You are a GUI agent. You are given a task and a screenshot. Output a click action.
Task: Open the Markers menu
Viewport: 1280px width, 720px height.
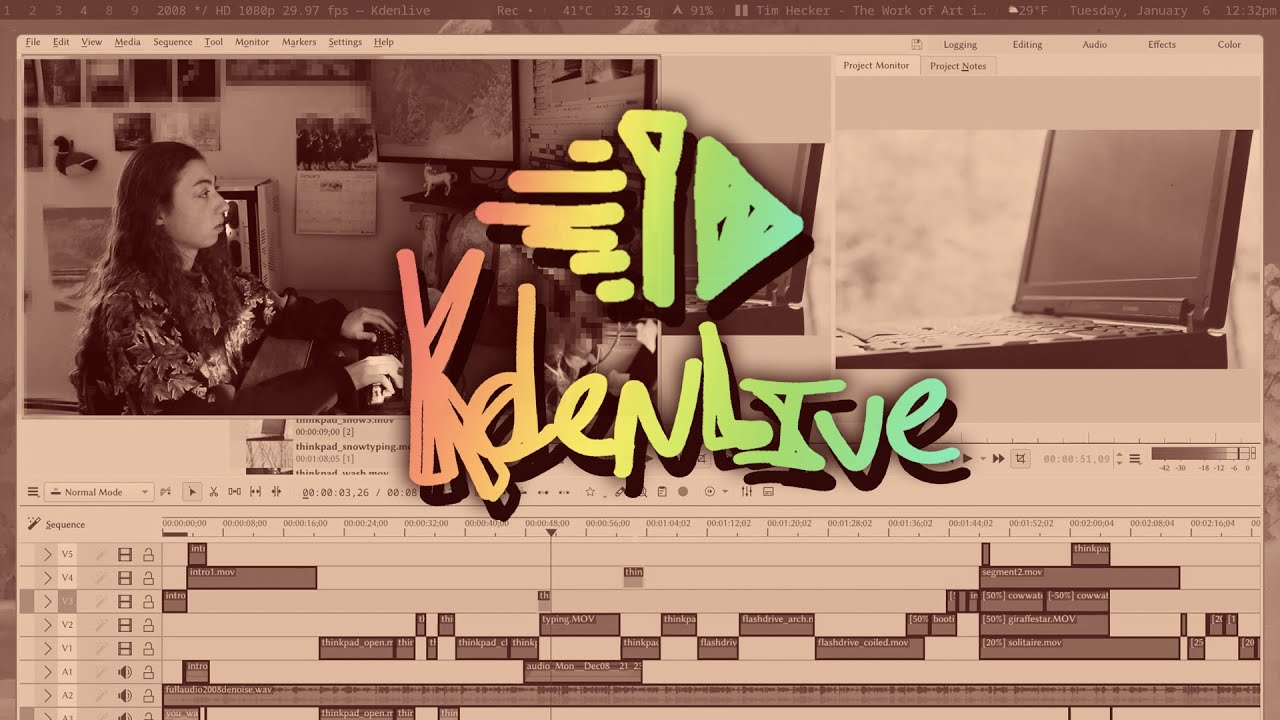(299, 42)
